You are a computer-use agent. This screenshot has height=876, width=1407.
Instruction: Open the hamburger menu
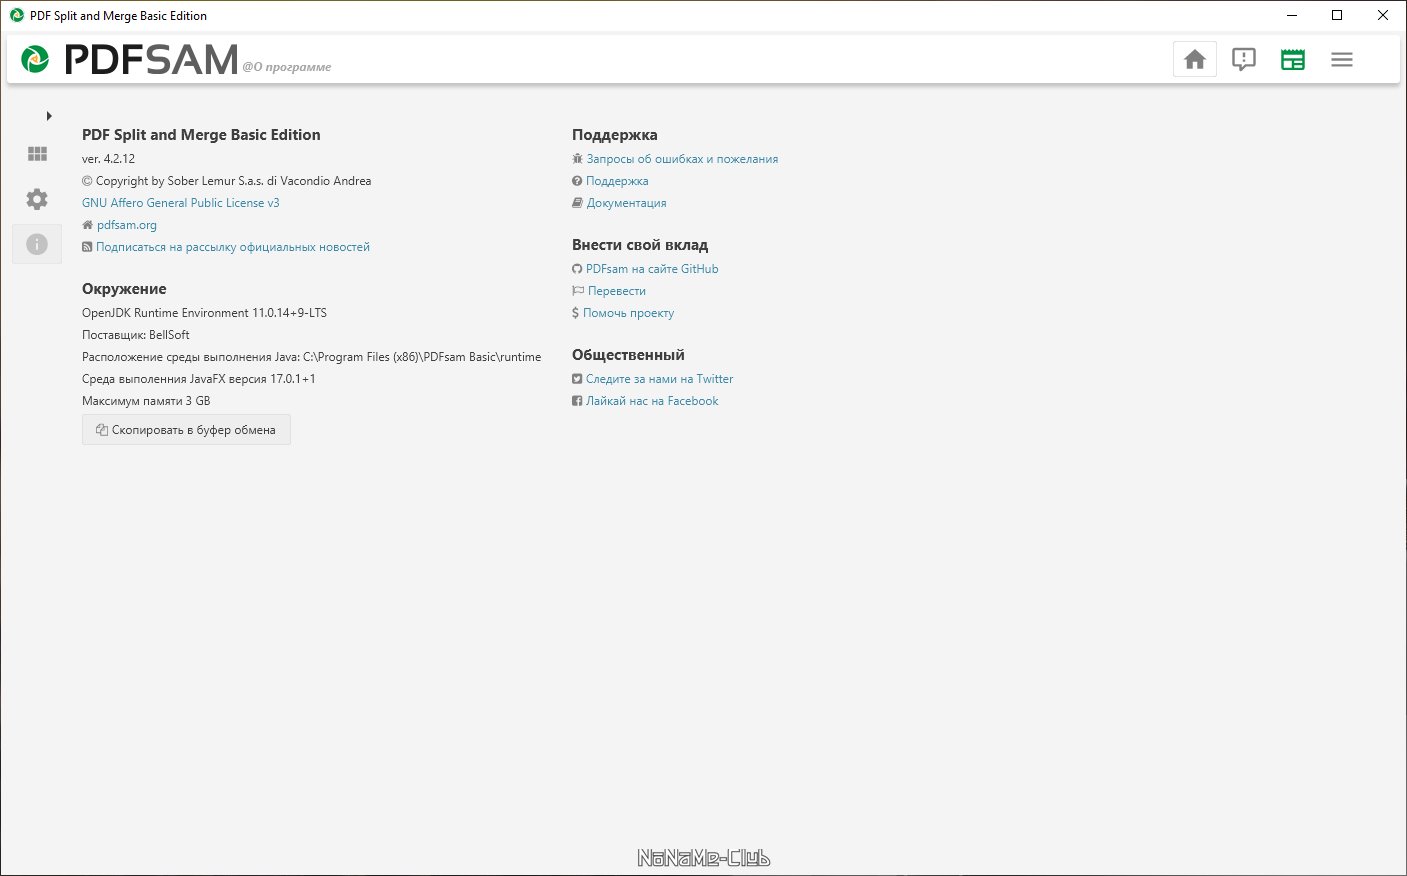tap(1342, 60)
